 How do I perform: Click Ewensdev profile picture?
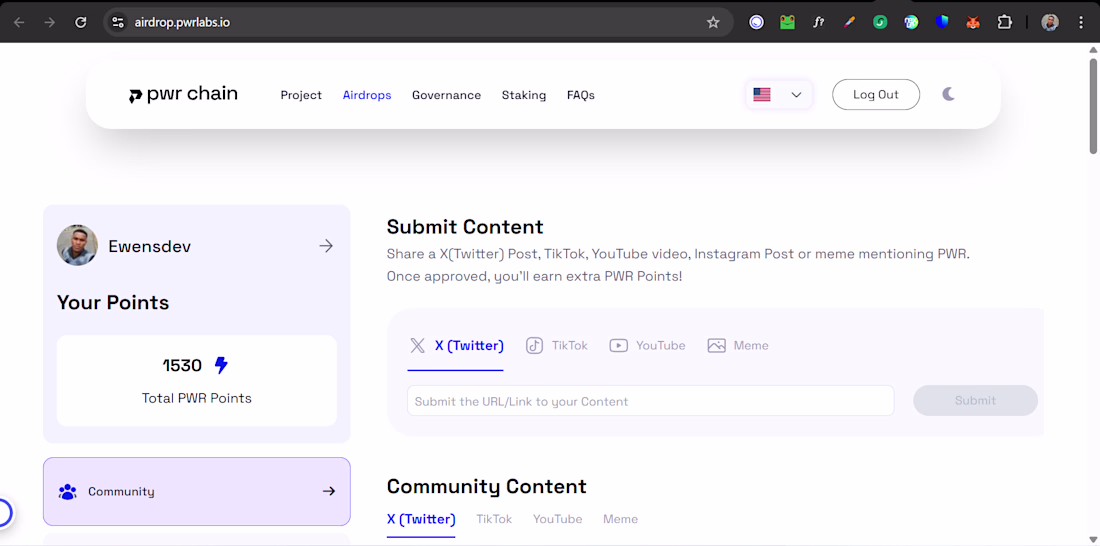tap(77, 245)
